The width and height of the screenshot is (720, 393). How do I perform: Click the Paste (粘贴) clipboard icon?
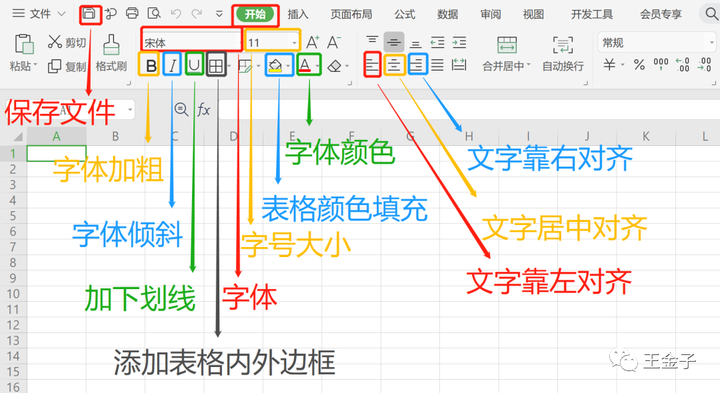[23, 44]
